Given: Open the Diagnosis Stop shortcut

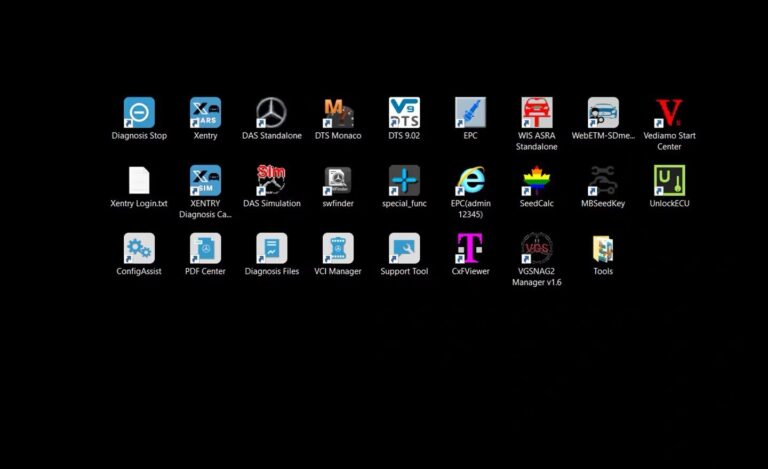Looking at the screenshot, I should [139, 113].
